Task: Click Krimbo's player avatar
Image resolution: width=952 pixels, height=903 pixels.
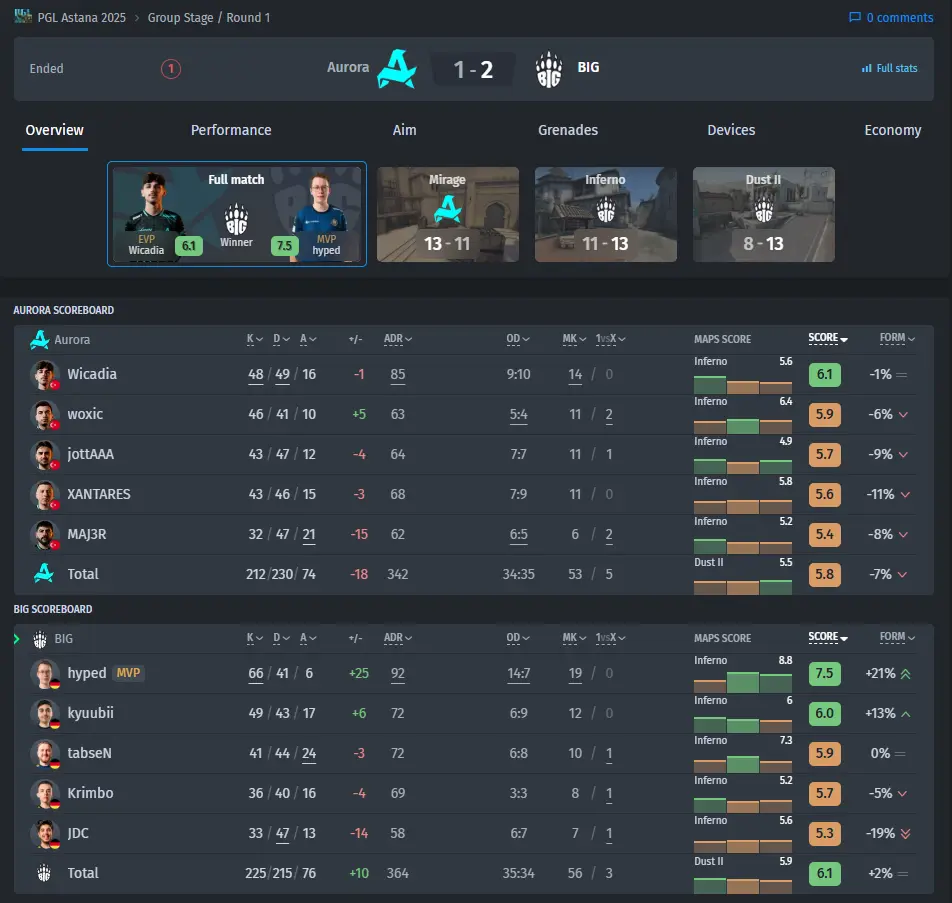Action: [x=44, y=793]
